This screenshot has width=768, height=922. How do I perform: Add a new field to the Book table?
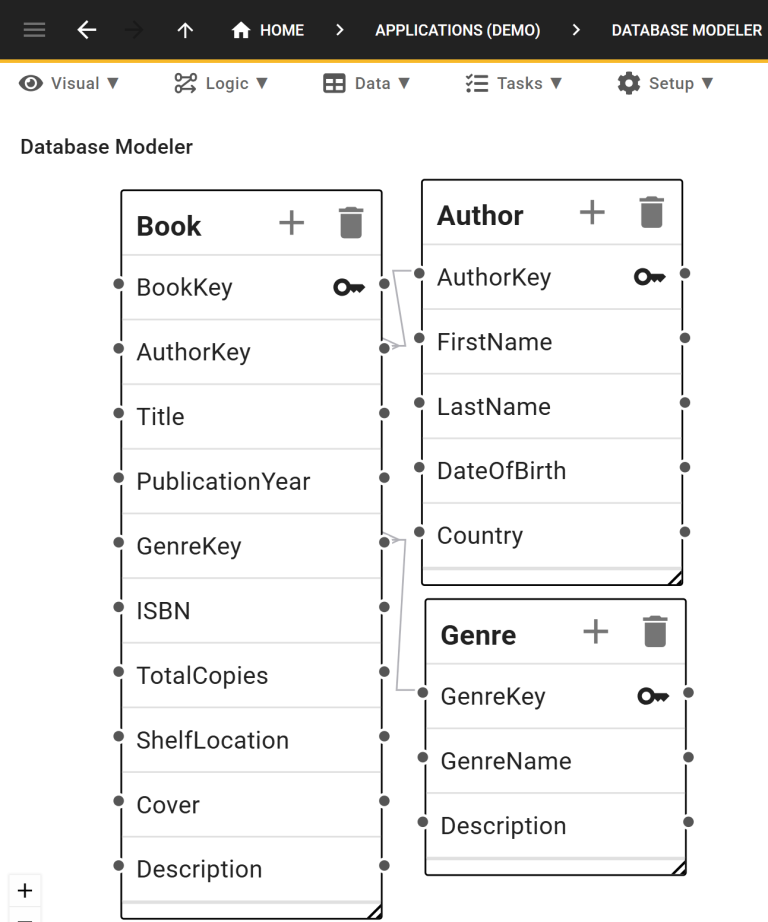291,223
